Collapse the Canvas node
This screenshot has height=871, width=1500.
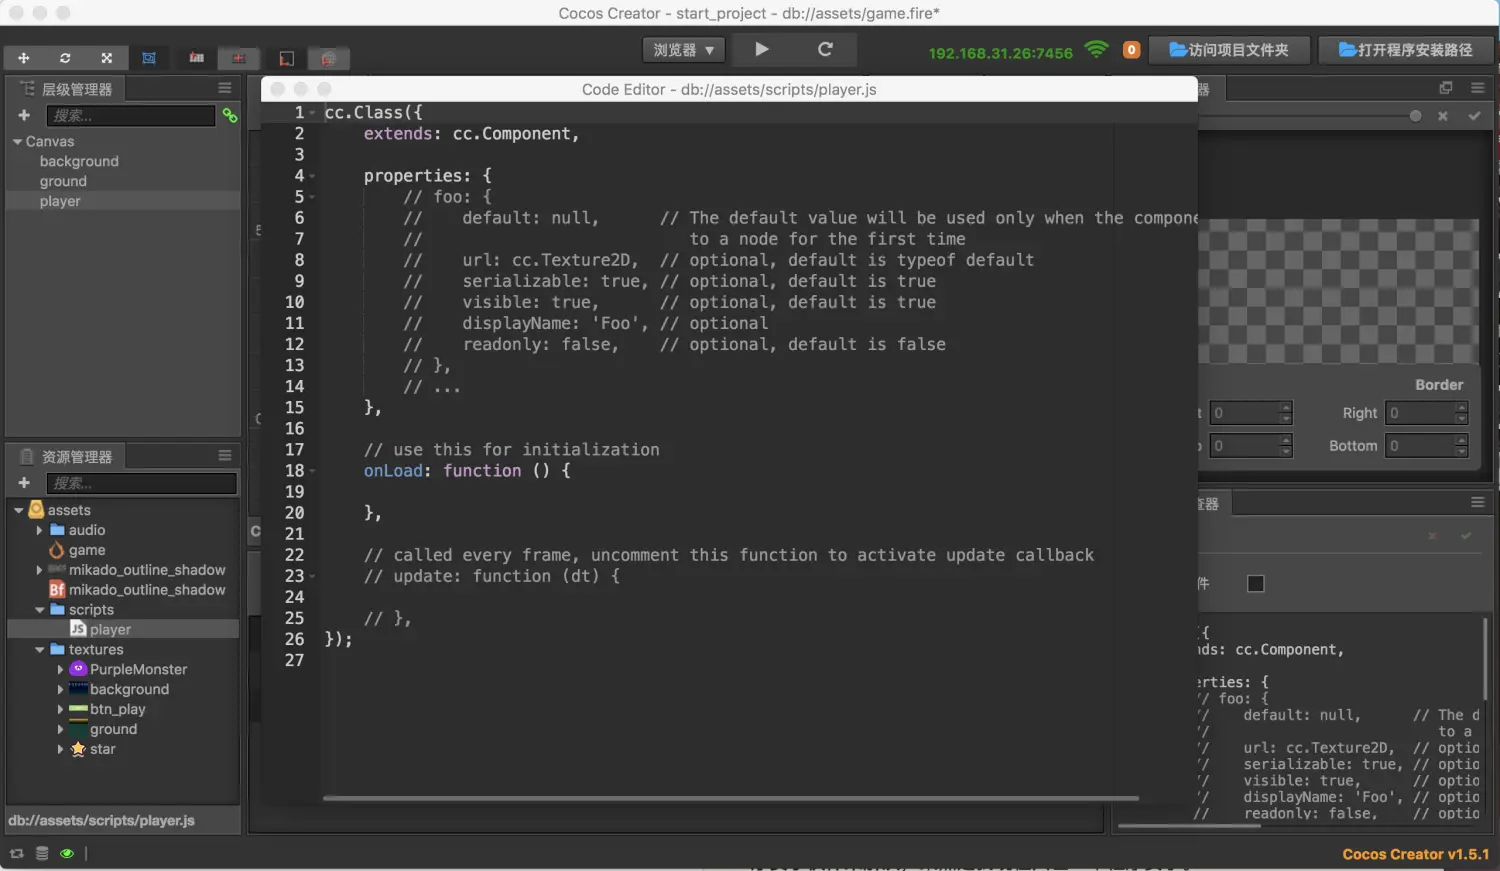point(17,142)
